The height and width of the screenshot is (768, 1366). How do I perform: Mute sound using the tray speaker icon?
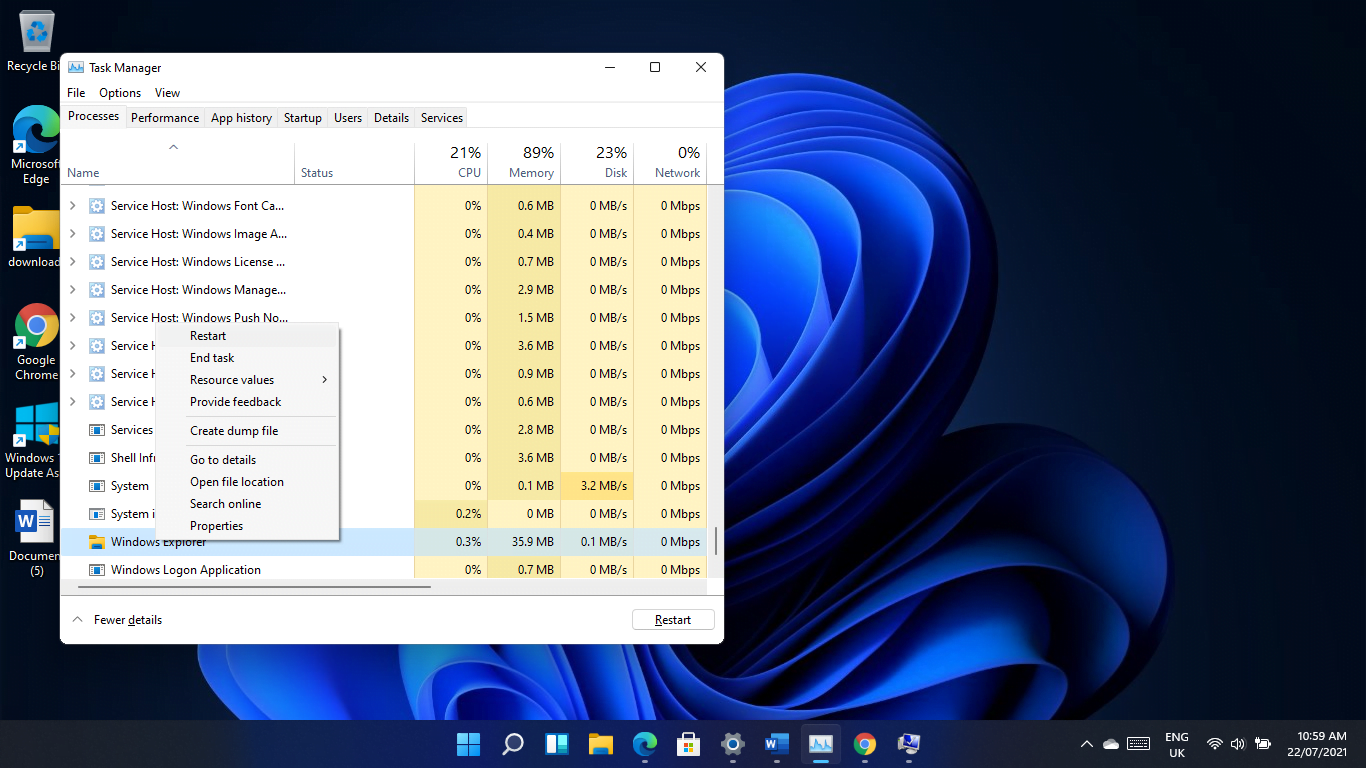coord(1237,744)
